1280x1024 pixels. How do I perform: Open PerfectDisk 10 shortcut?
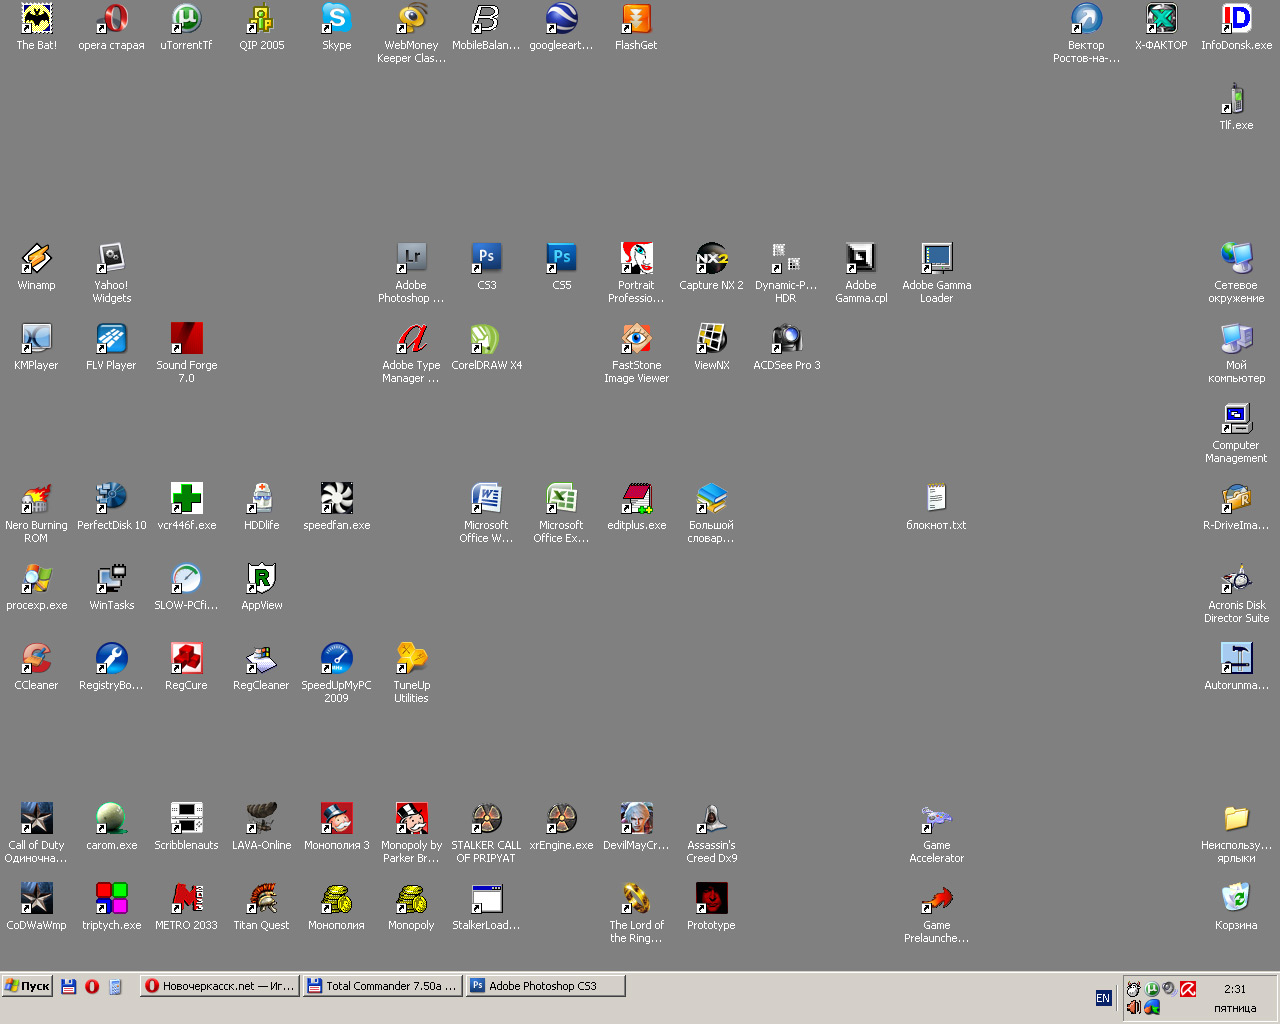pos(112,498)
